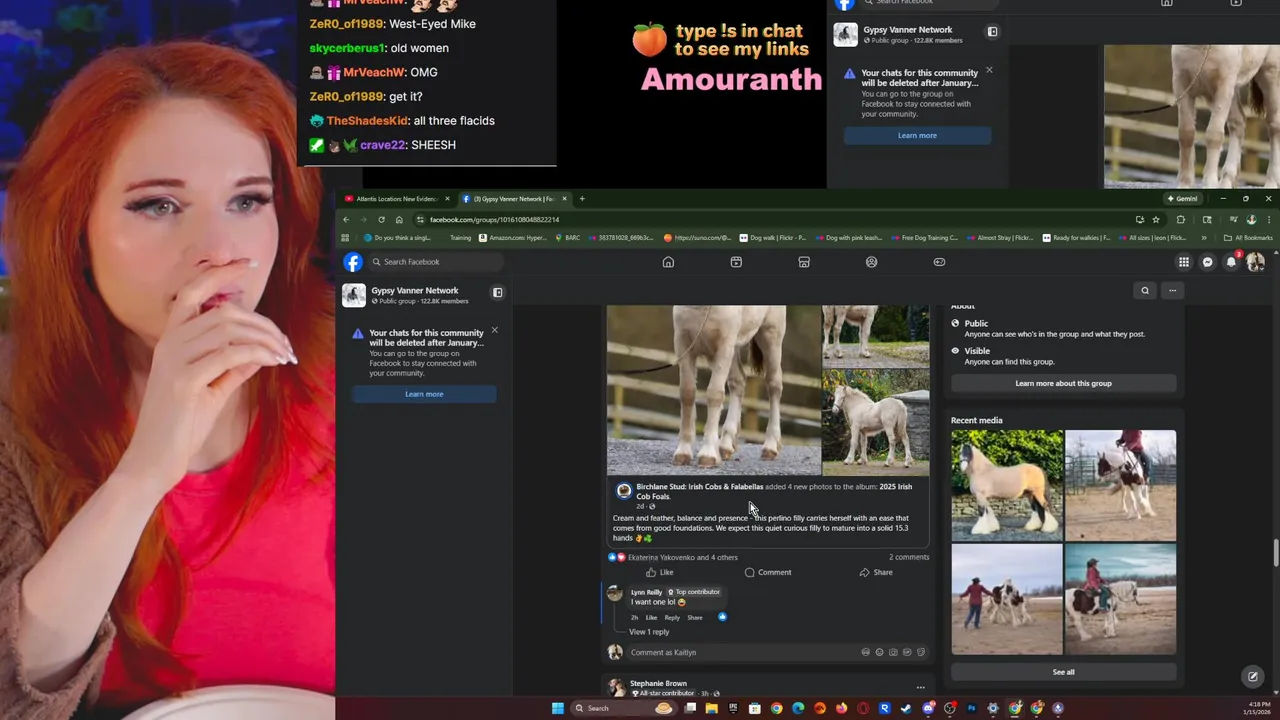Open File Explorer from the taskbar
This screenshot has height=720, width=1280.
tap(711, 708)
